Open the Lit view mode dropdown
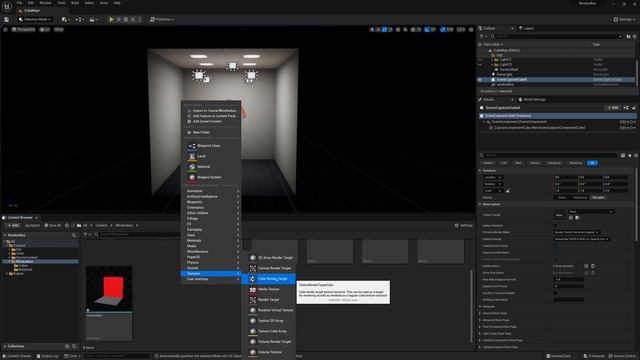The width and height of the screenshot is (640, 360). (44, 29)
